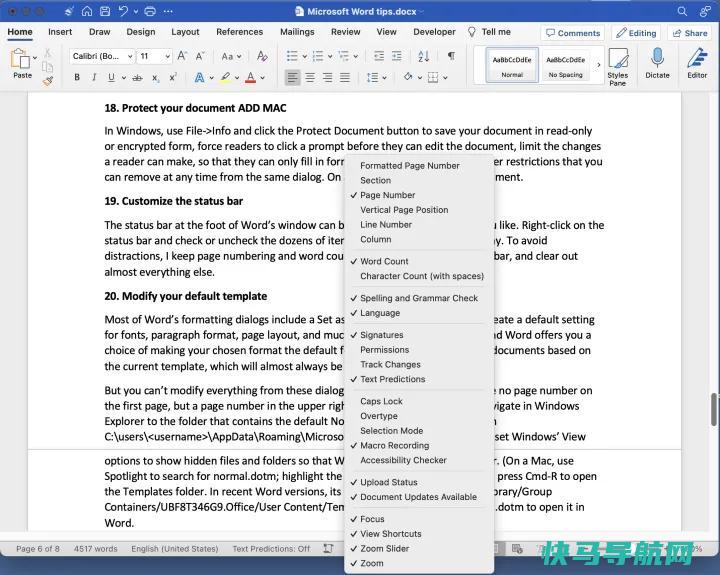Center align the paragraph

coord(310,77)
